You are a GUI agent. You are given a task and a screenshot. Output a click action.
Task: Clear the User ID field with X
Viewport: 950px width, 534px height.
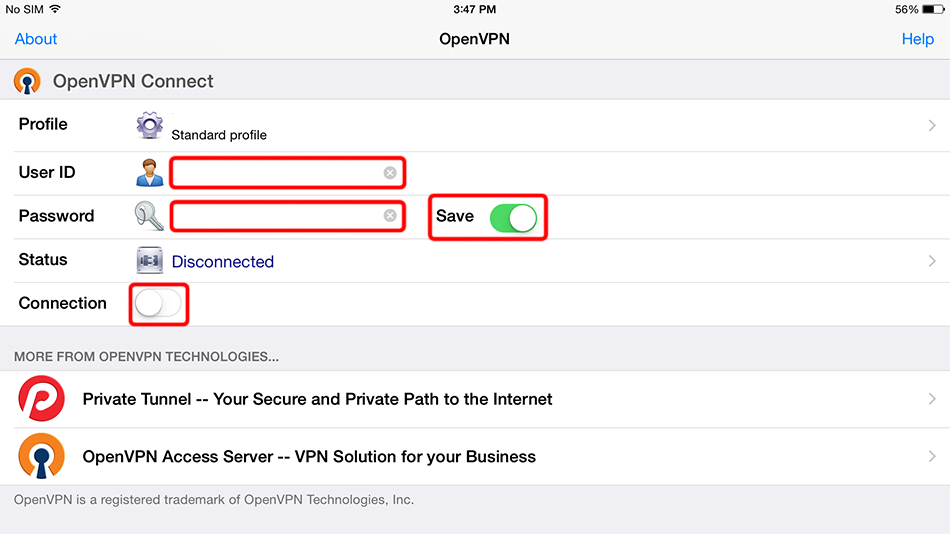[390, 173]
